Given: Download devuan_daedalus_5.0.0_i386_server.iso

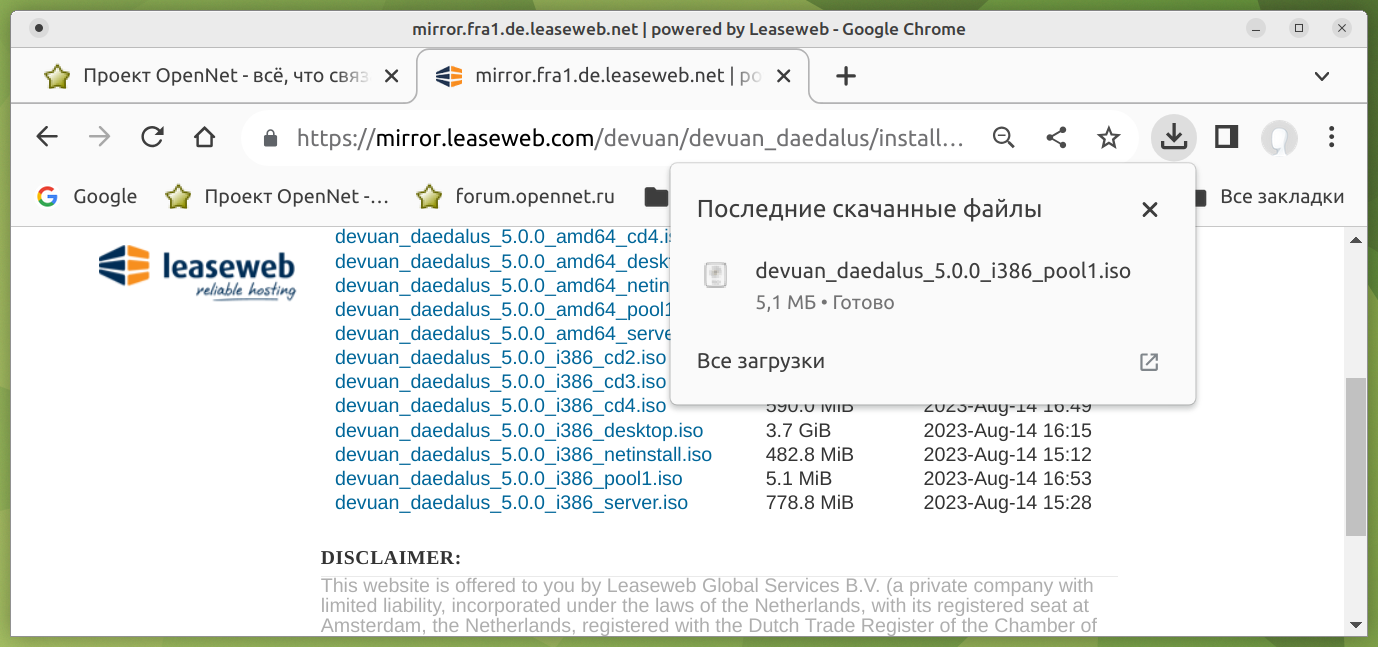Looking at the screenshot, I should (x=511, y=502).
